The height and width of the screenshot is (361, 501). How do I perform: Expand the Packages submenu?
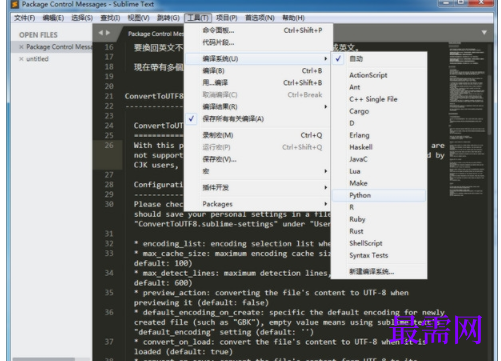[x=258, y=204]
